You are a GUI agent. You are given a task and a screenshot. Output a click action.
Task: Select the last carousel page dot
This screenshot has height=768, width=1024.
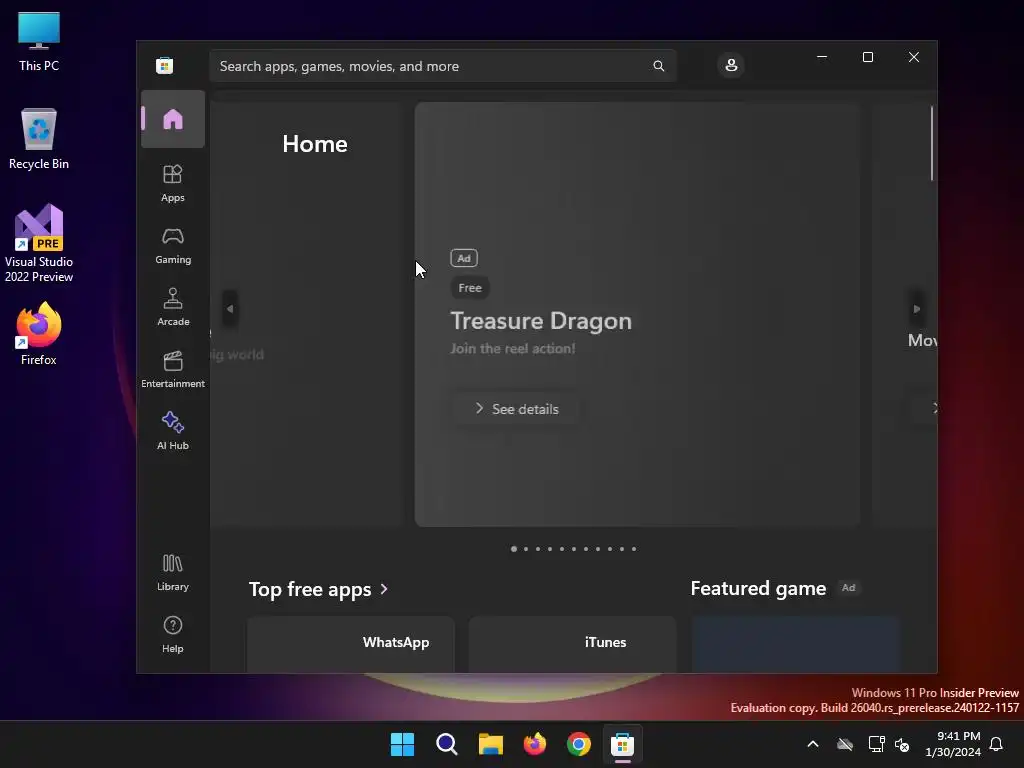(634, 549)
